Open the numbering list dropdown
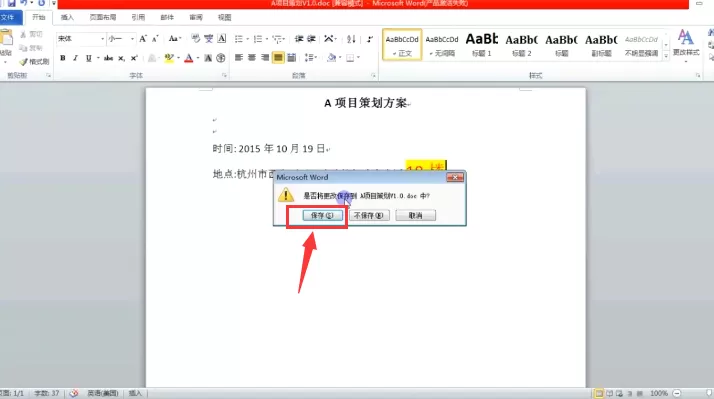The image size is (714, 399). pyautogui.click(x=267, y=39)
